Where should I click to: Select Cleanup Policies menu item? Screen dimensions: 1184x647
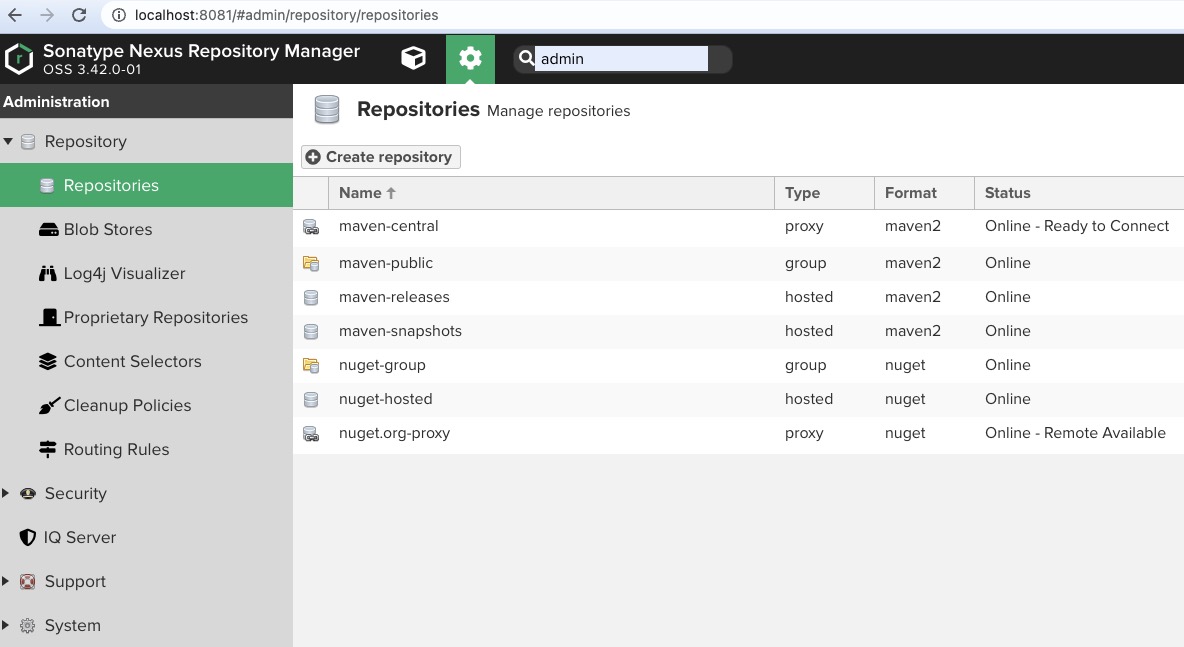click(127, 405)
